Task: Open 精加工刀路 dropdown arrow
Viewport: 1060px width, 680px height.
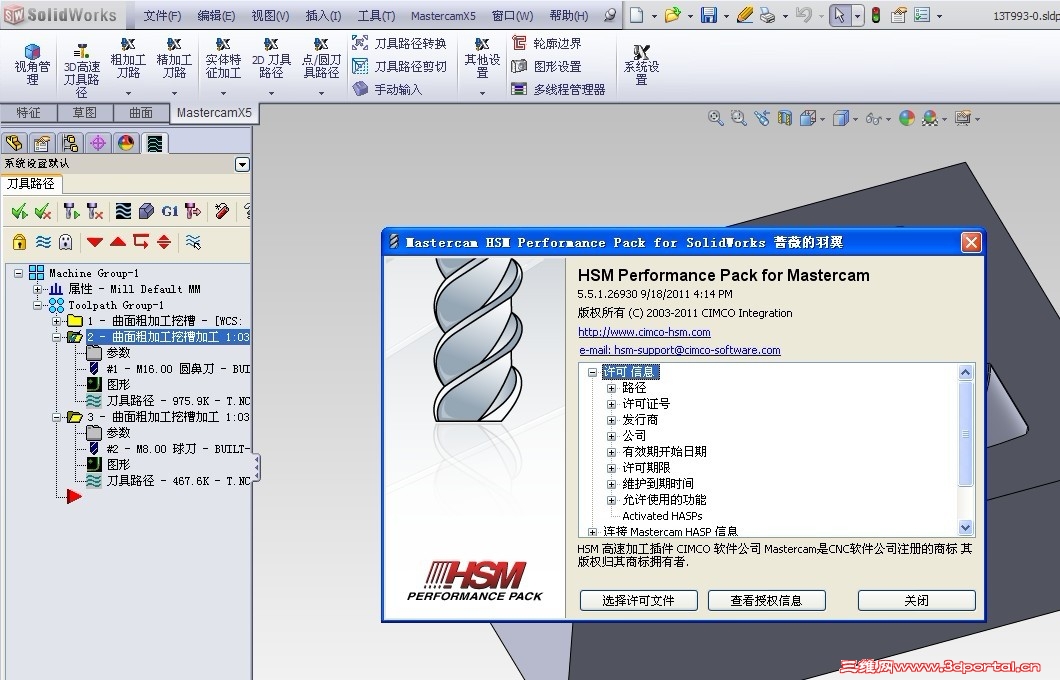Action: [x=174, y=93]
